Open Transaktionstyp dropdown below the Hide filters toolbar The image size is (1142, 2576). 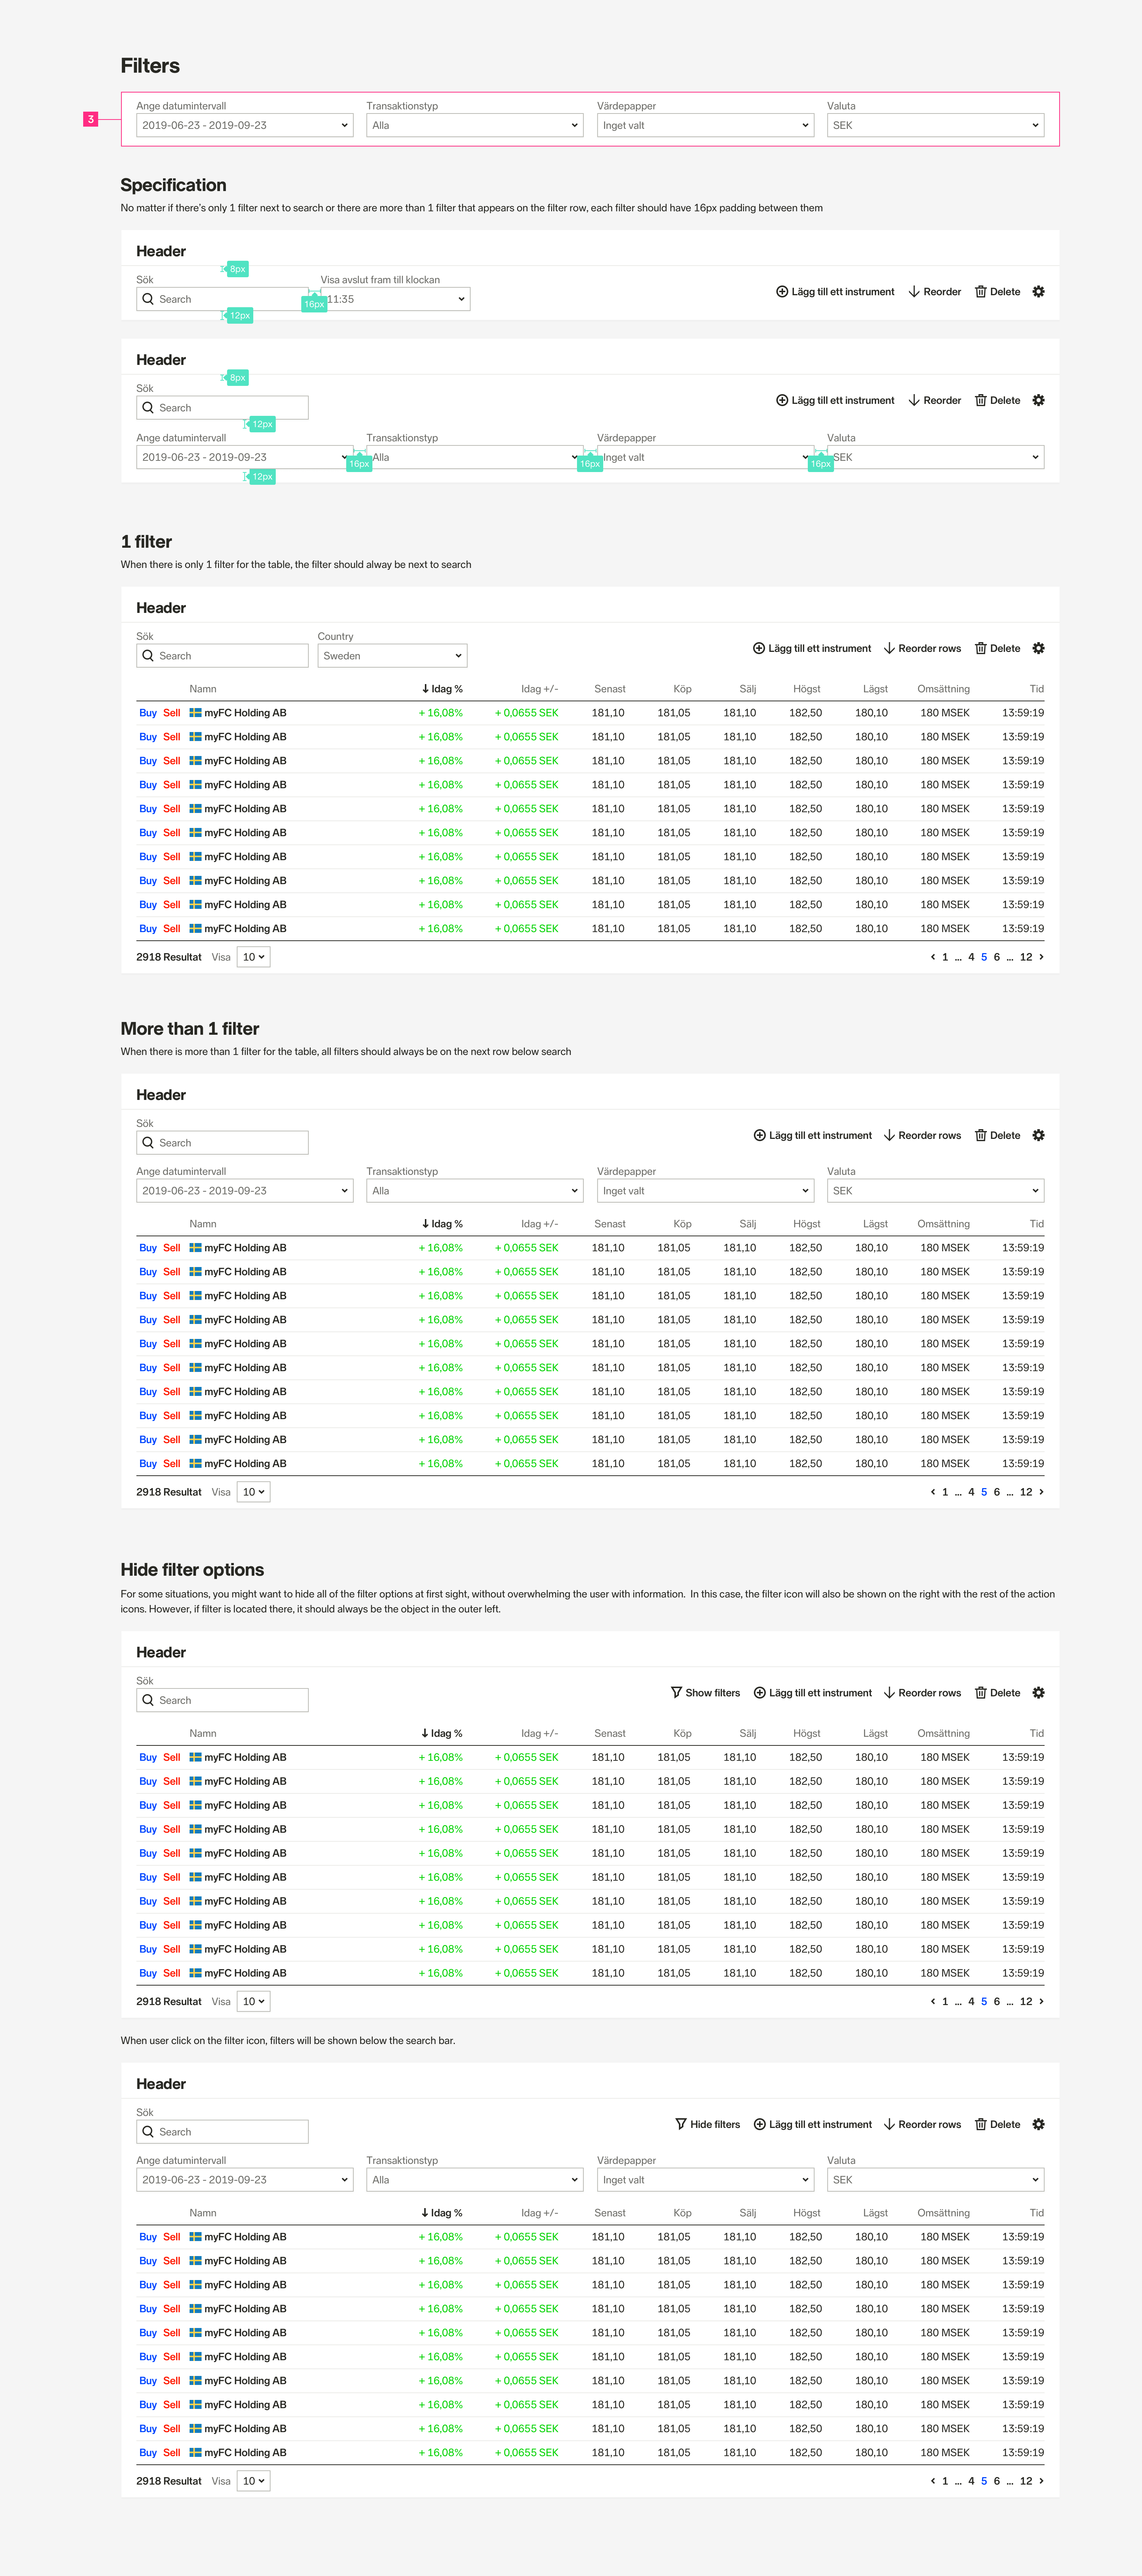[475, 2180]
